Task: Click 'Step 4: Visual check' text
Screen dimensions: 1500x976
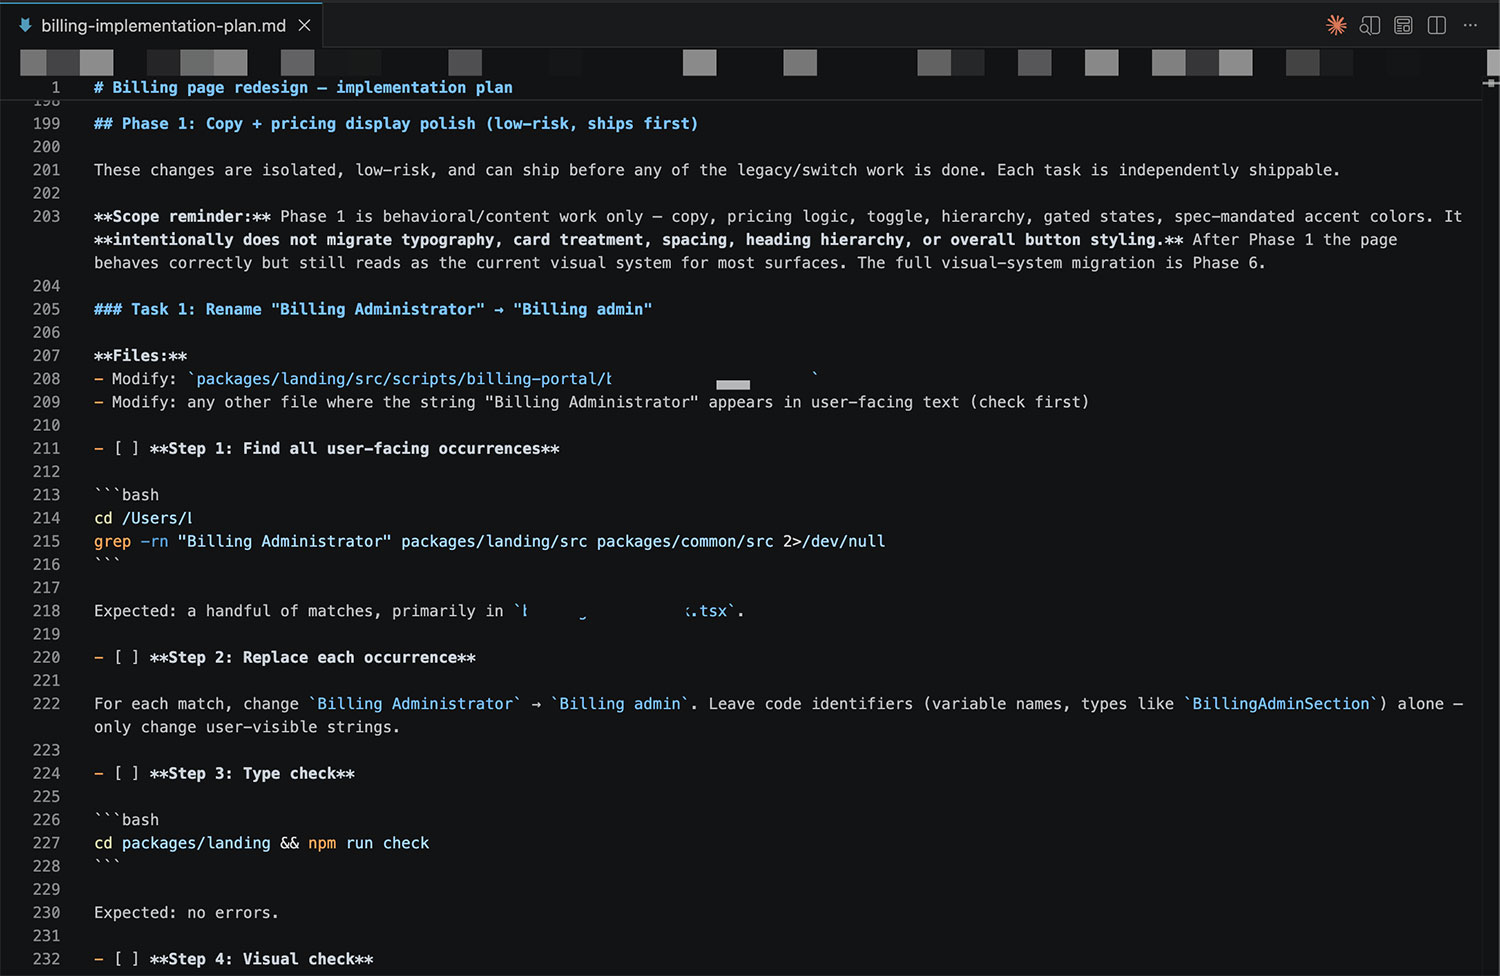Action: coord(261,959)
